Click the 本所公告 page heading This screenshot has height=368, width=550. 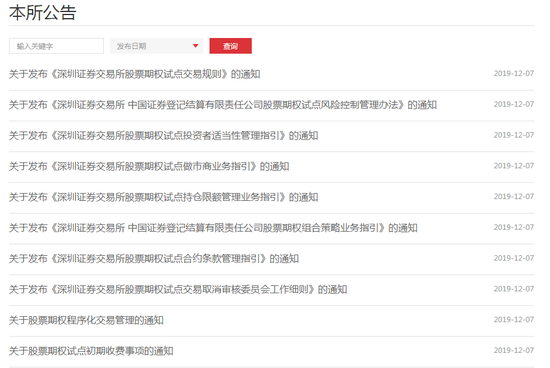[x=42, y=13]
